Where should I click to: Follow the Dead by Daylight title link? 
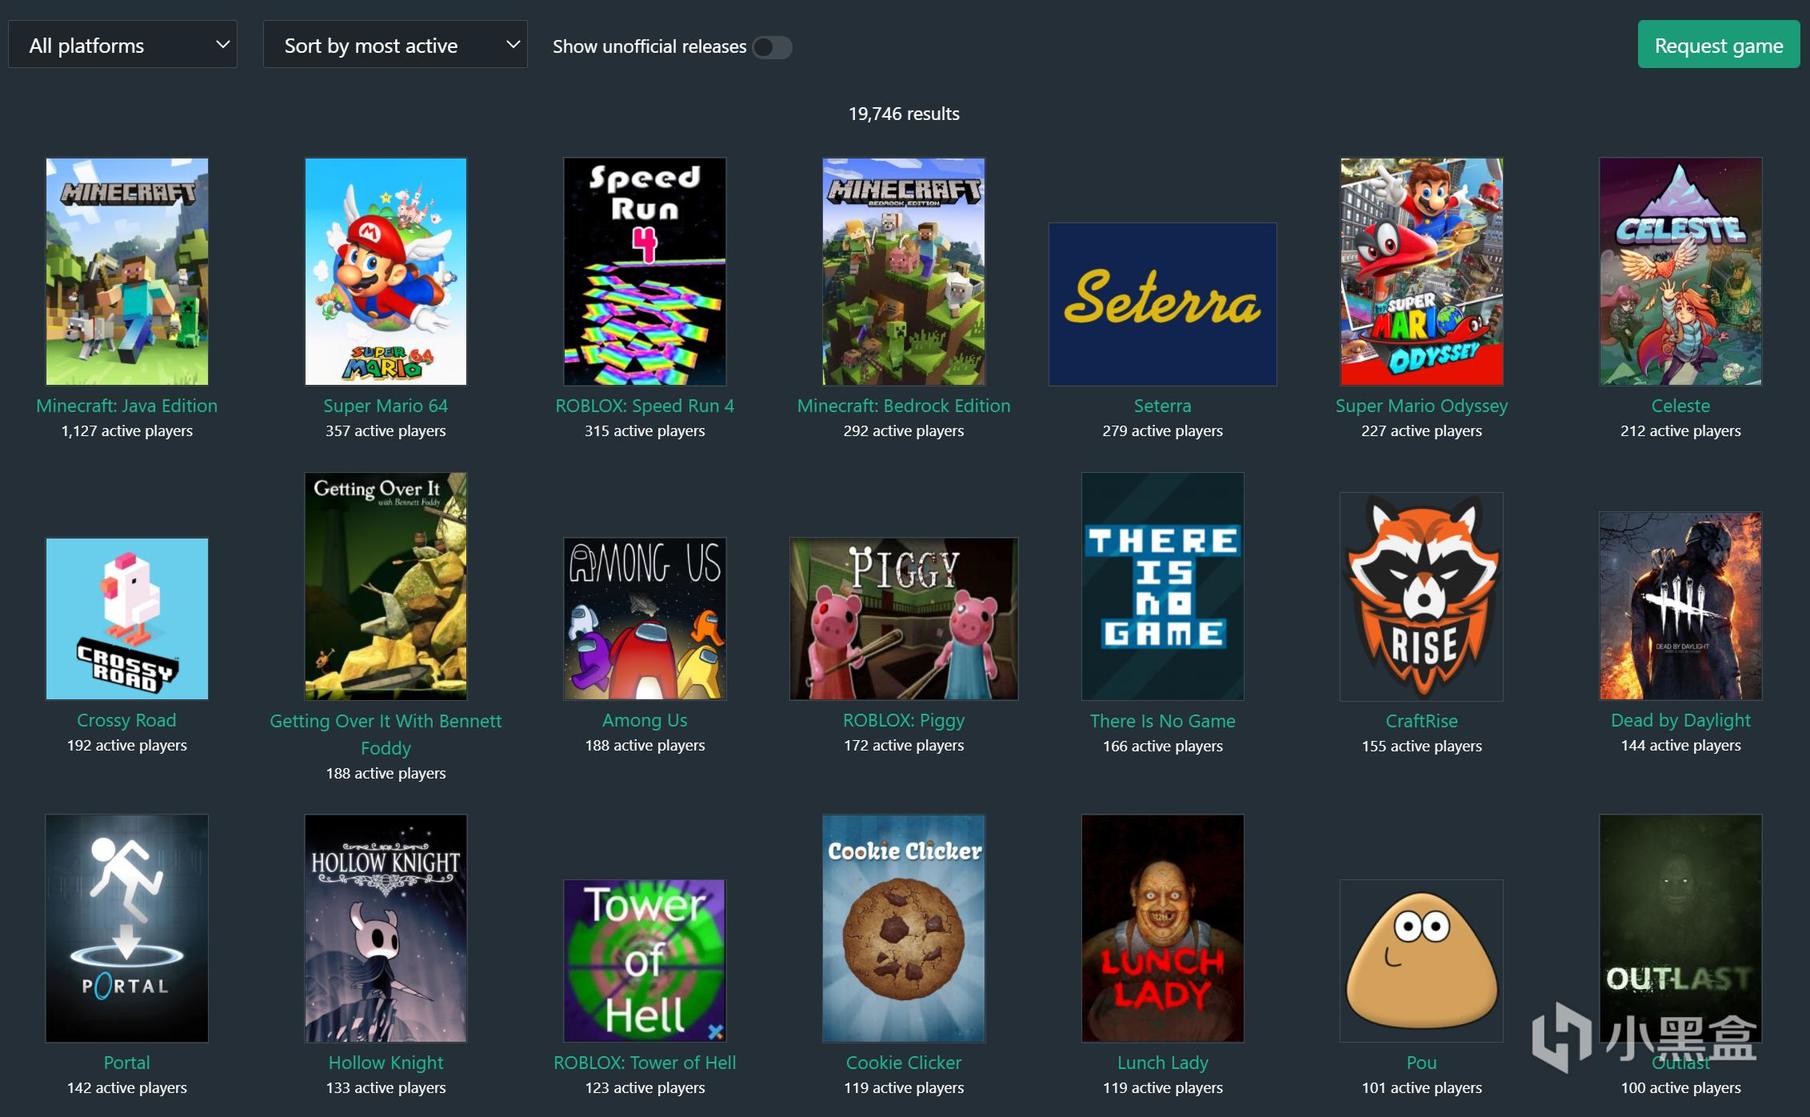click(1681, 720)
